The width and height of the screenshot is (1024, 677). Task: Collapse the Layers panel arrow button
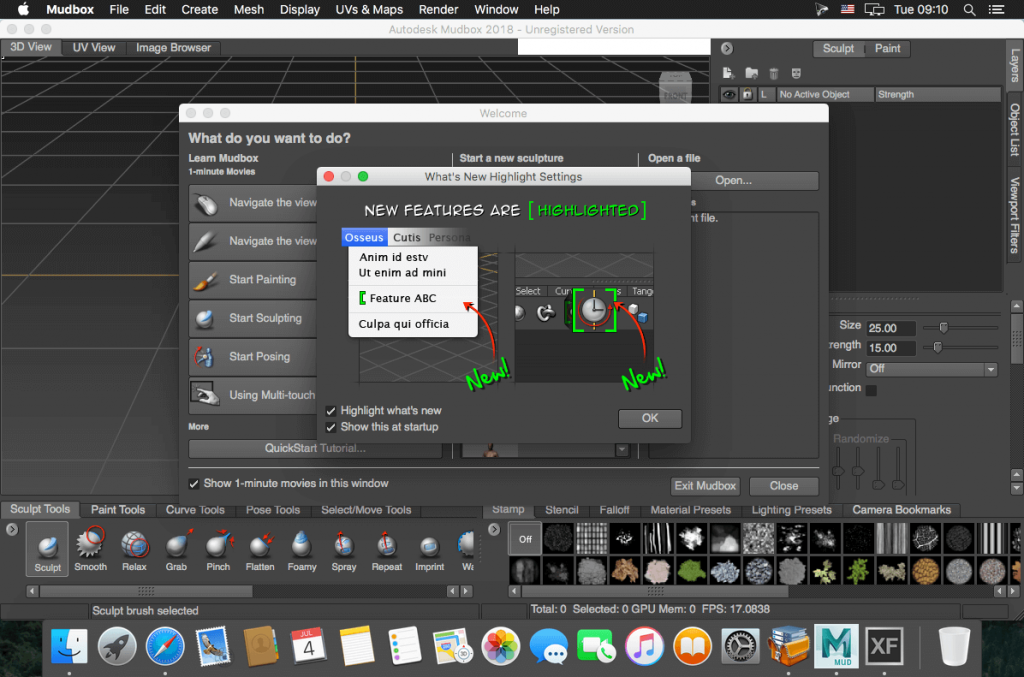click(726, 48)
